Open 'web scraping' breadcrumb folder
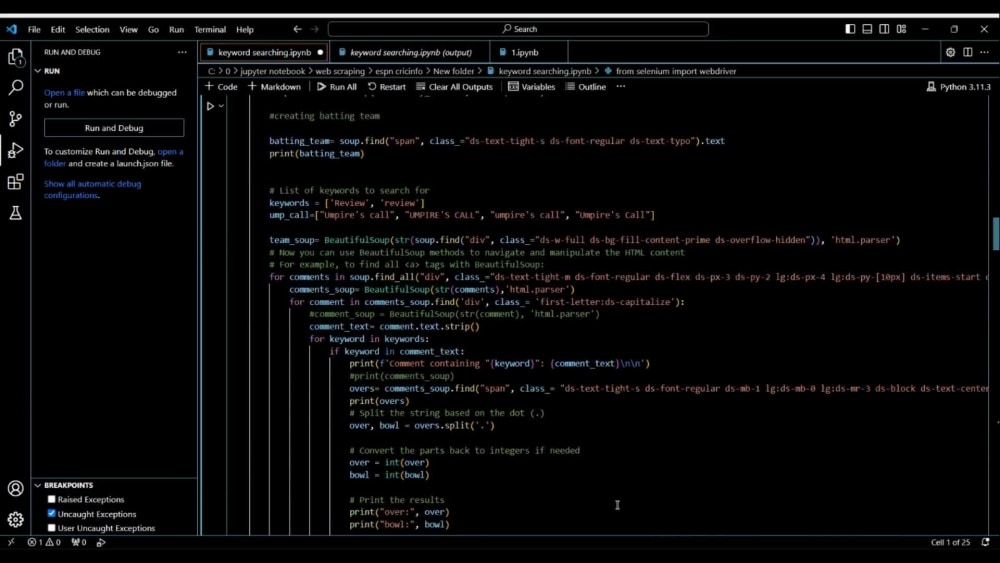The image size is (1000, 563). (340, 71)
